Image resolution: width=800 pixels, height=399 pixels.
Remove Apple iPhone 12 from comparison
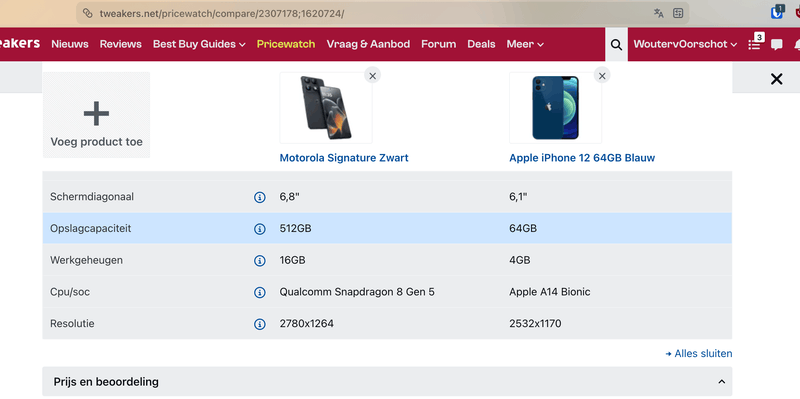(602, 76)
